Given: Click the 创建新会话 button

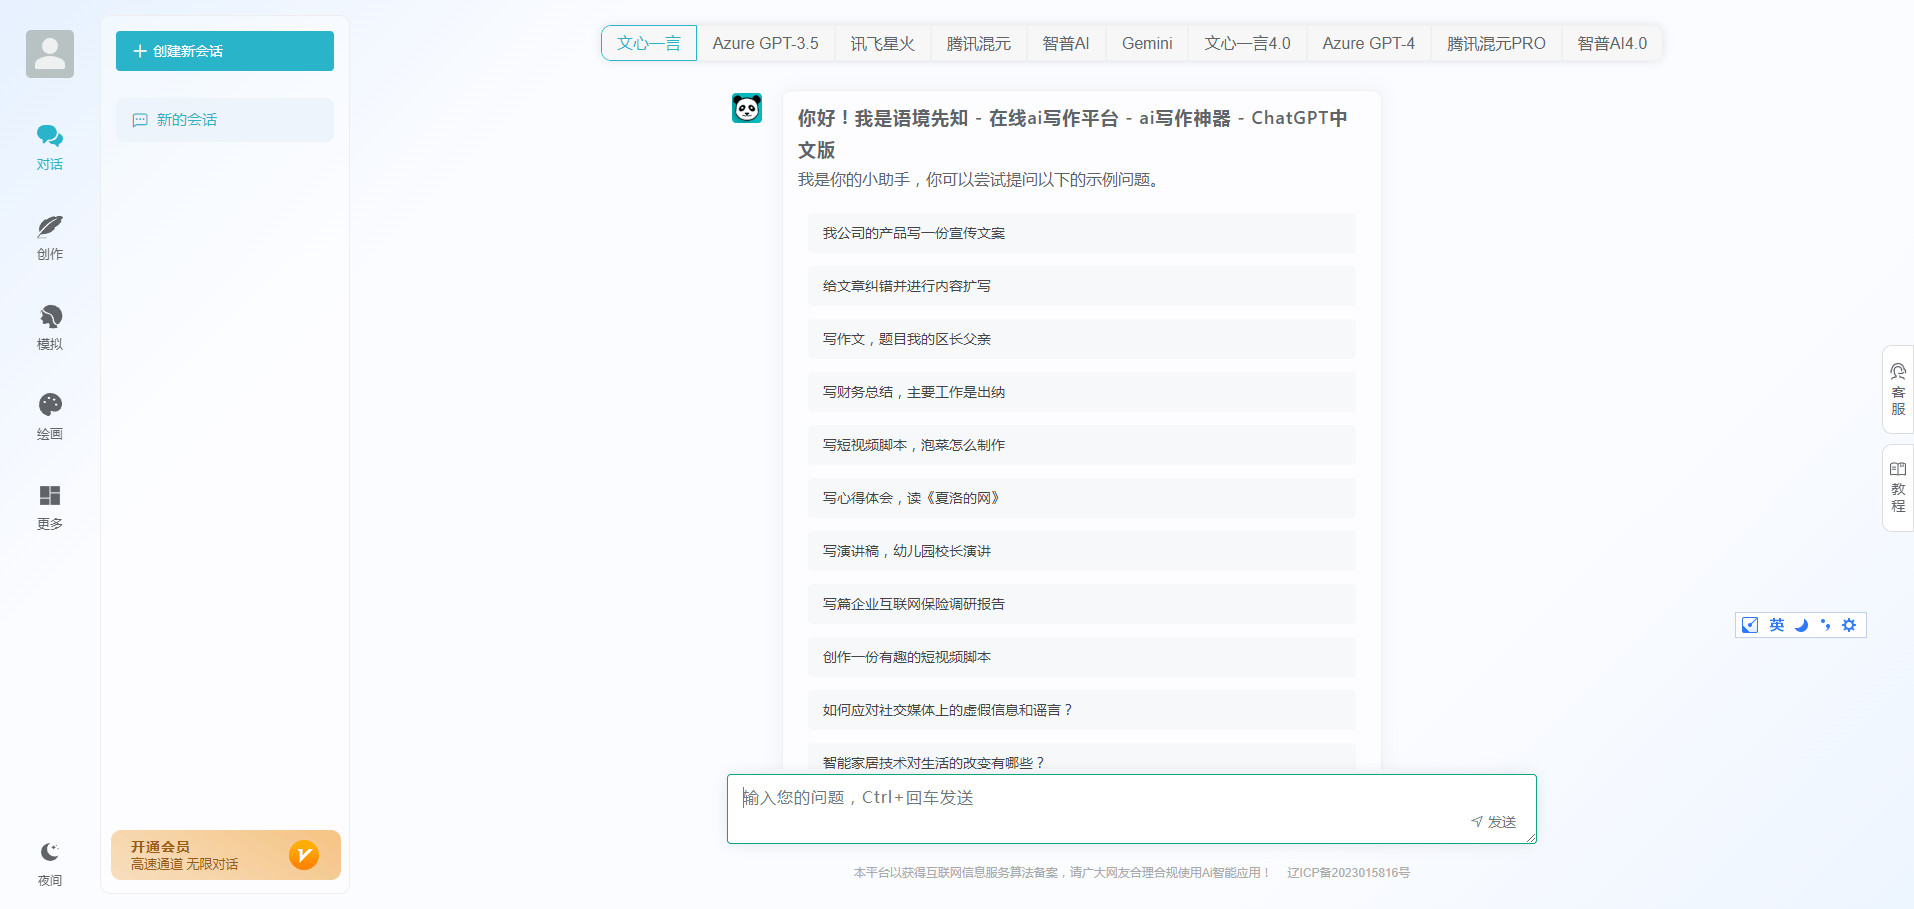Looking at the screenshot, I should [x=224, y=51].
